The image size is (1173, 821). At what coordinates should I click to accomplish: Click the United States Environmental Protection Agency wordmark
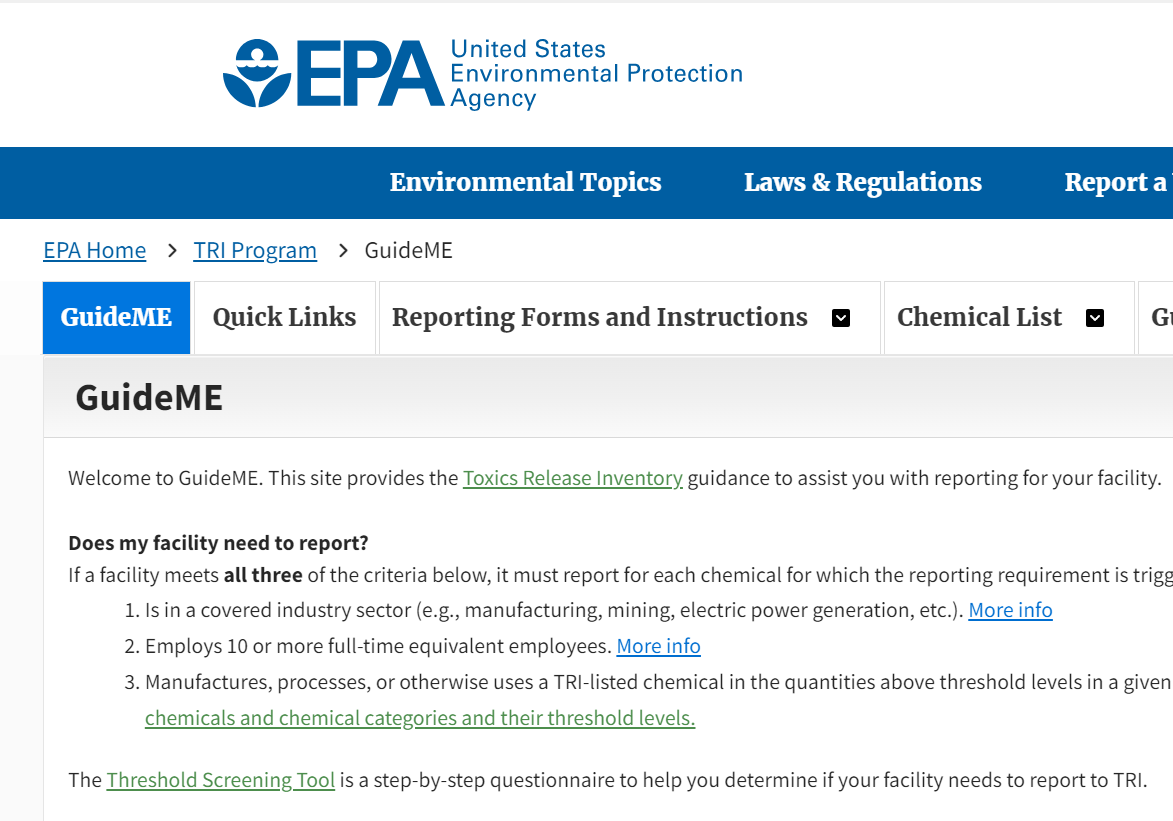click(596, 73)
